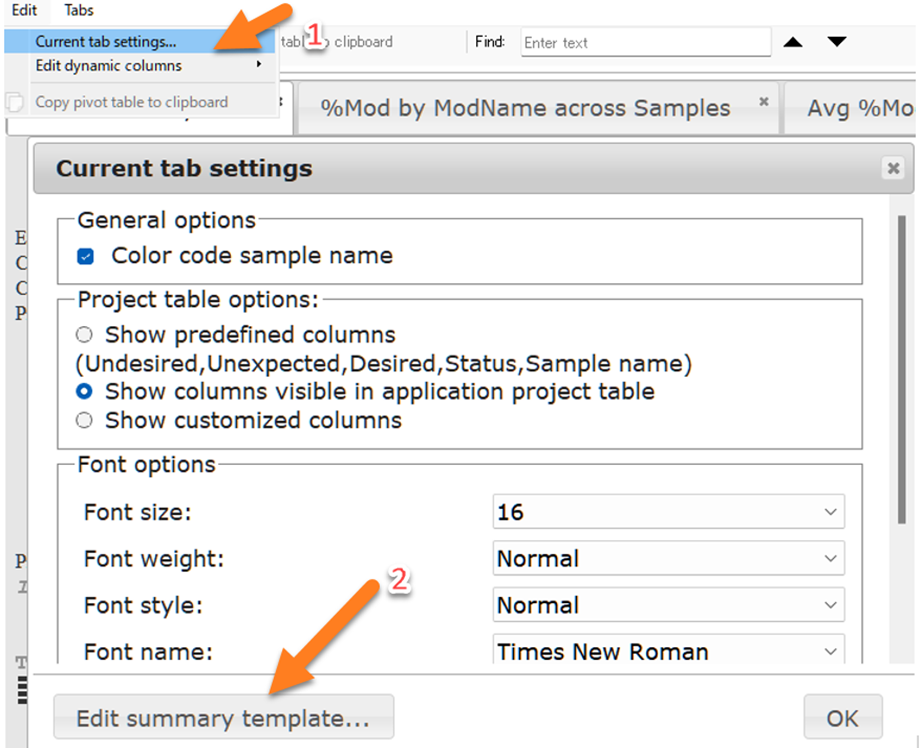
Task: Confirm with the OK button
Action: [x=842, y=717]
